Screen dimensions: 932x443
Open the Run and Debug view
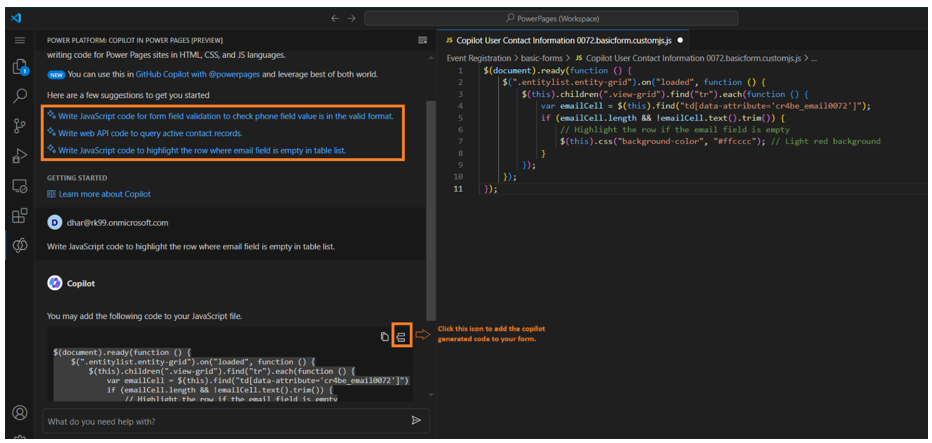pos(20,156)
